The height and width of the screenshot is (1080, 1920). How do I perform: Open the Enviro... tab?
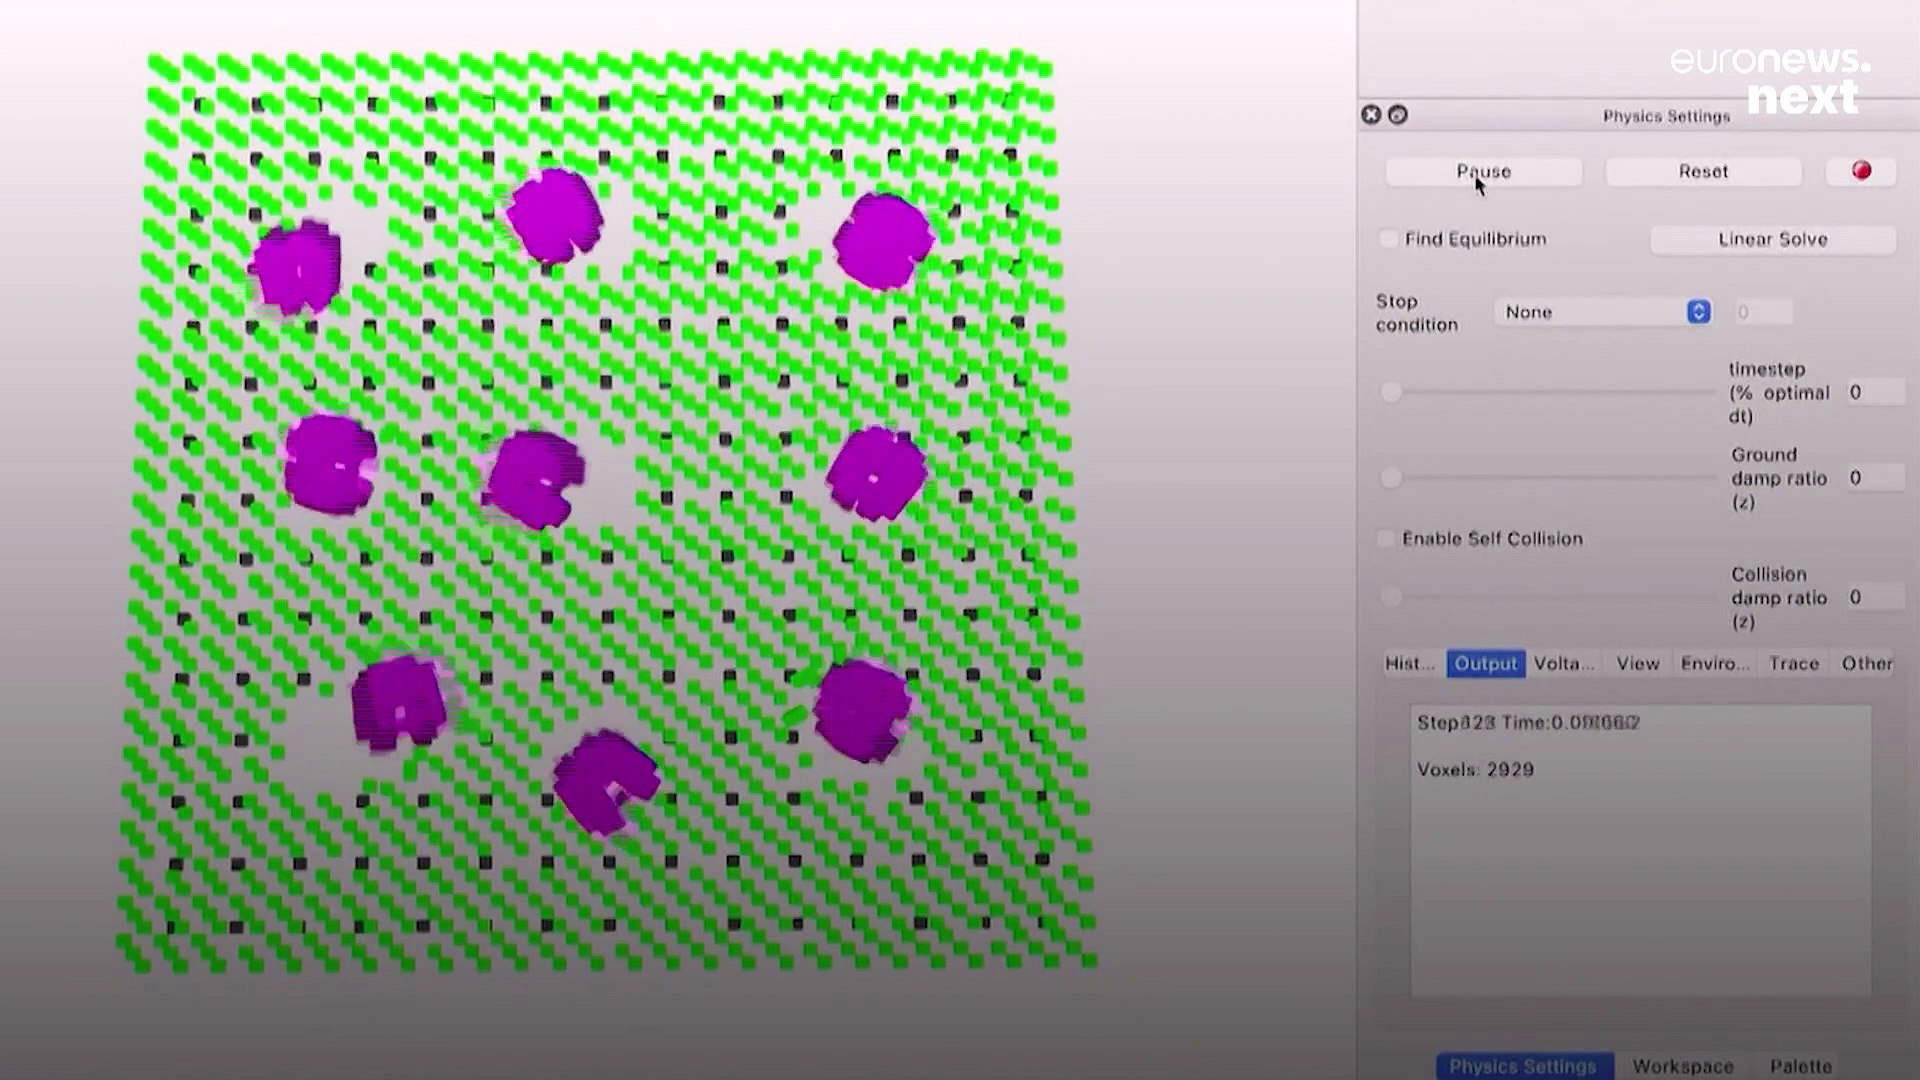[x=1715, y=664]
